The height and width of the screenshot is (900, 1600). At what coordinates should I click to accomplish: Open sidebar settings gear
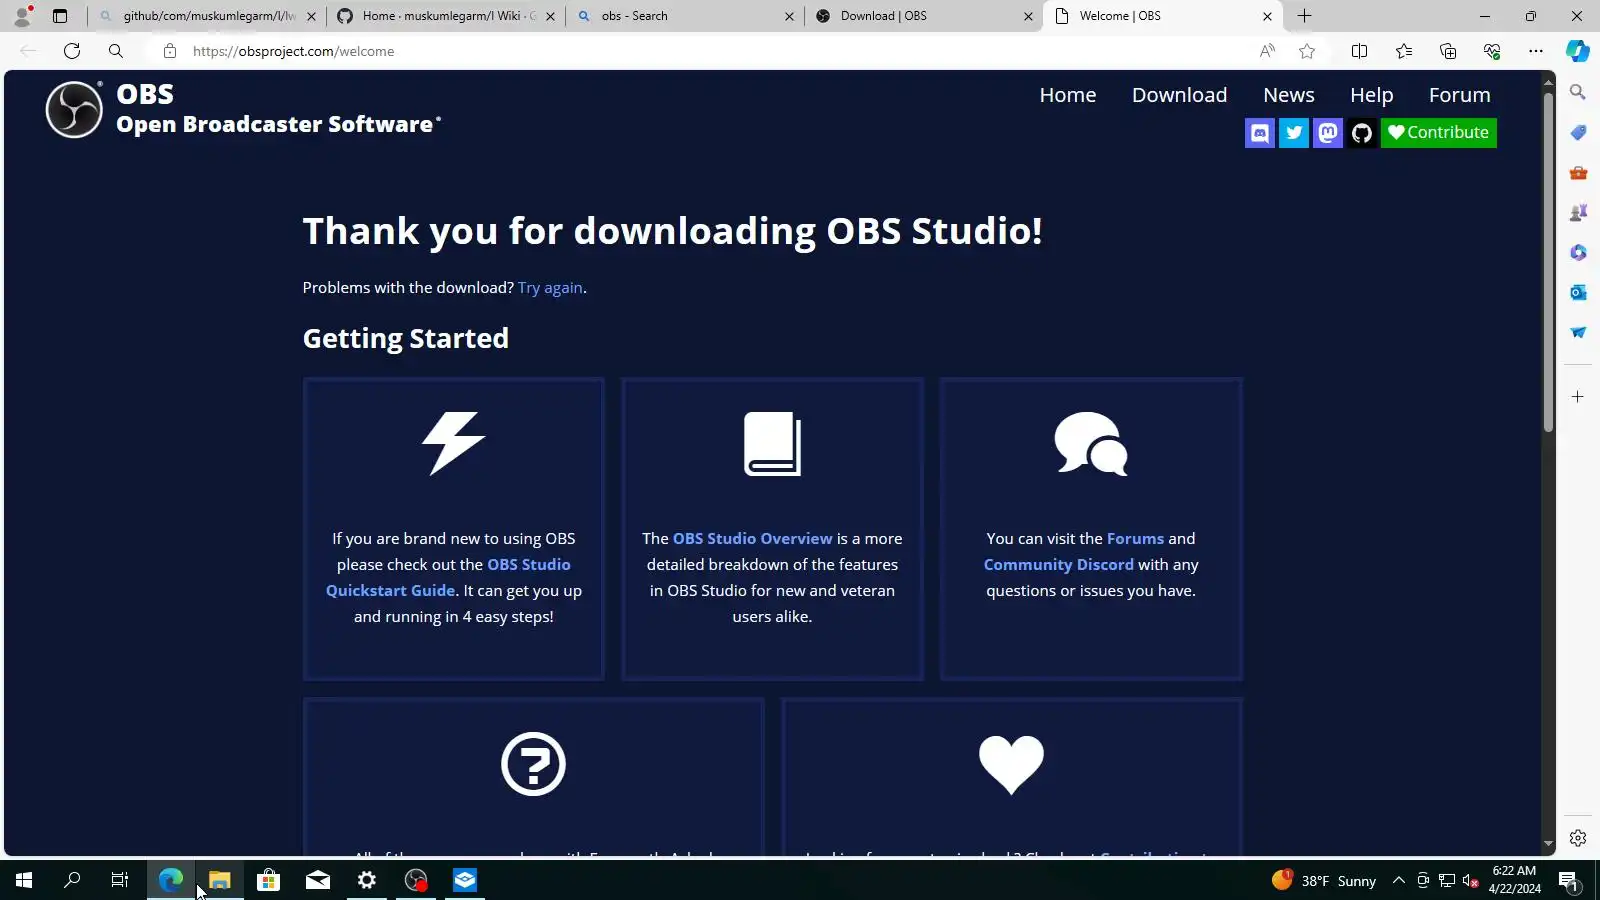1578,838
